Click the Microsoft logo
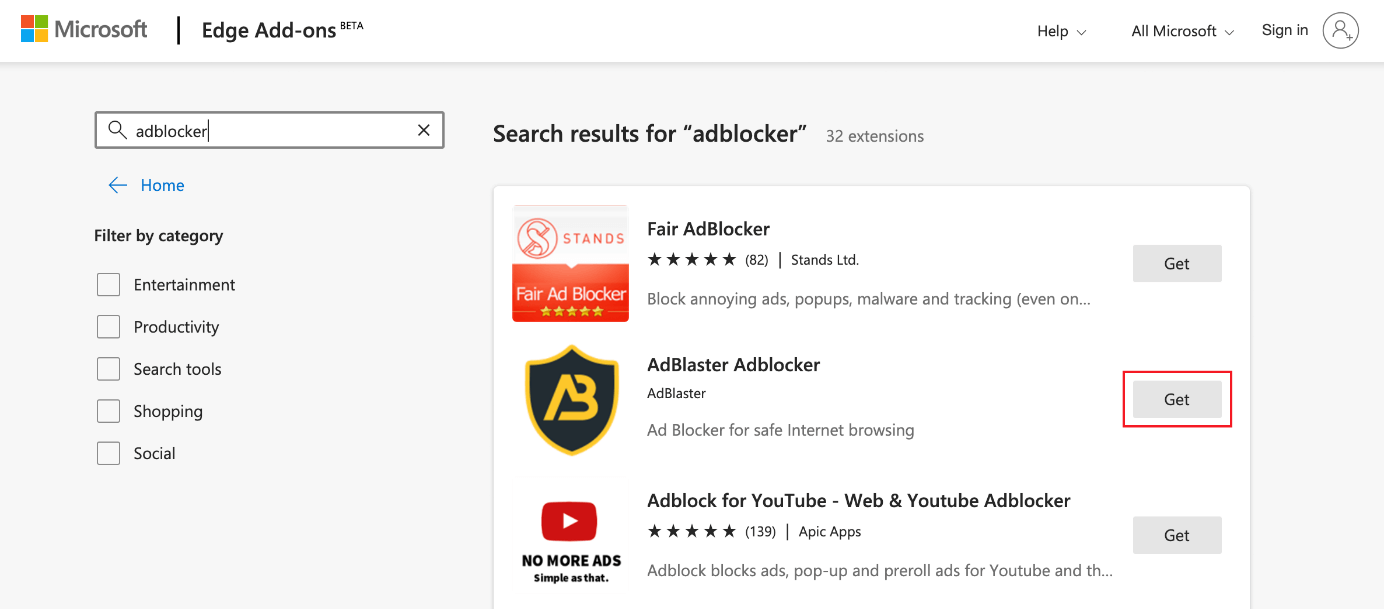The height and width of the screenshot is (609, 1384). [x=84, y=30]
